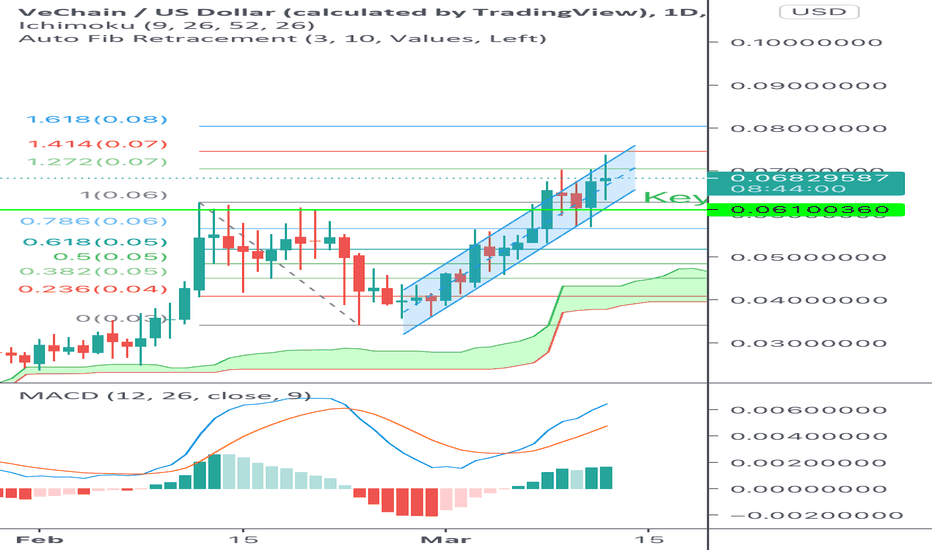Click the current price label 0.06829587
Screen dimensions: 932x550
808,178
